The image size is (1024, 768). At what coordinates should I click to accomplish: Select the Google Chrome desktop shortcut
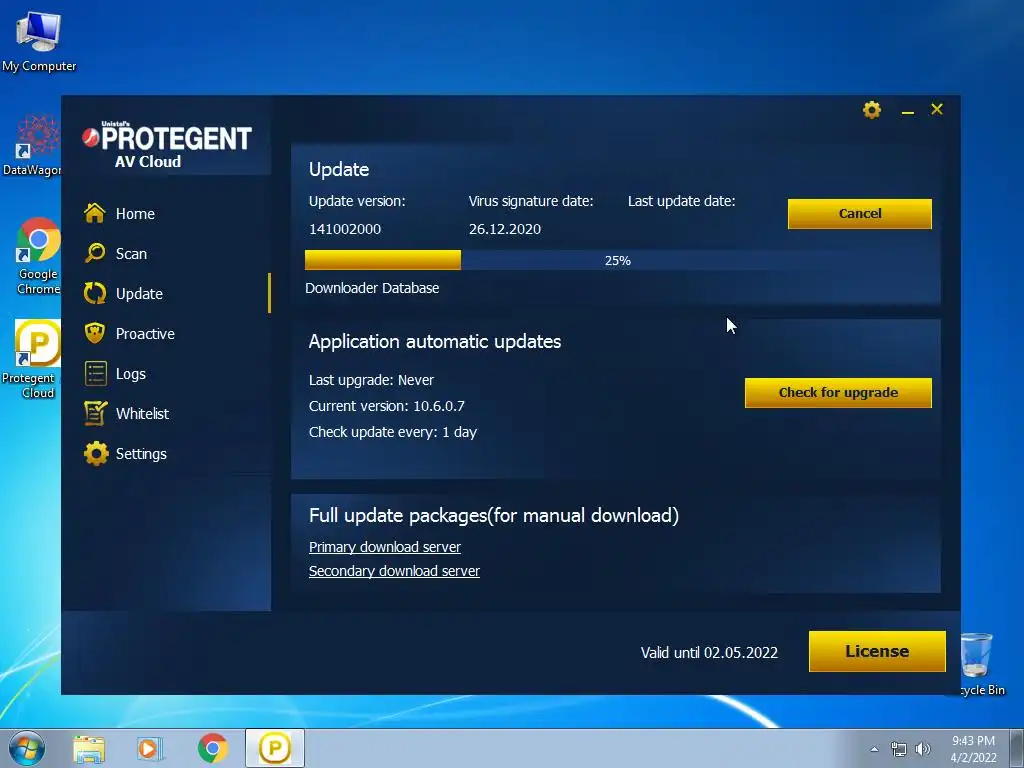coord(37,256)
